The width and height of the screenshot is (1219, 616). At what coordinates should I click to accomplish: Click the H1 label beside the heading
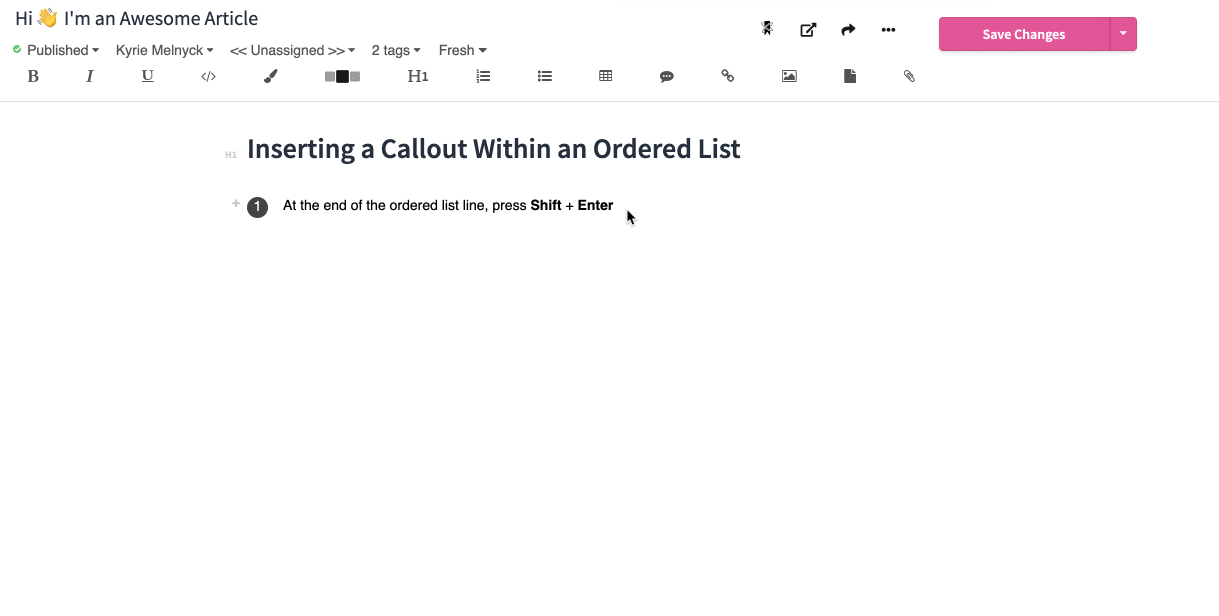[231, 155]
